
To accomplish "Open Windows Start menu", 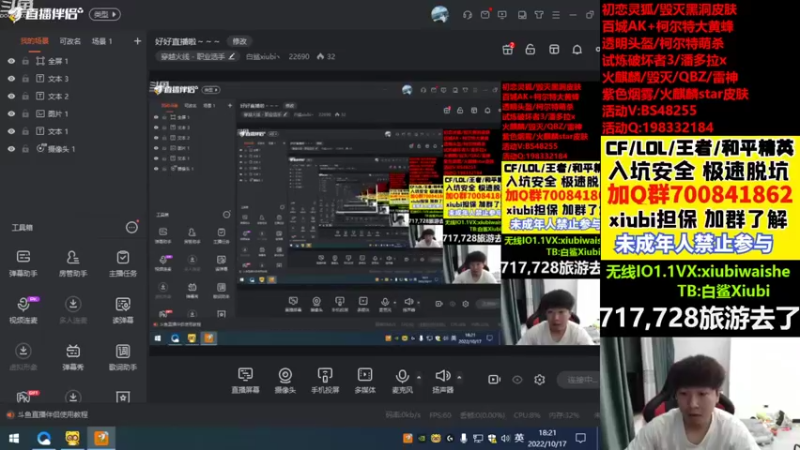I will click(x=14, y=438).
